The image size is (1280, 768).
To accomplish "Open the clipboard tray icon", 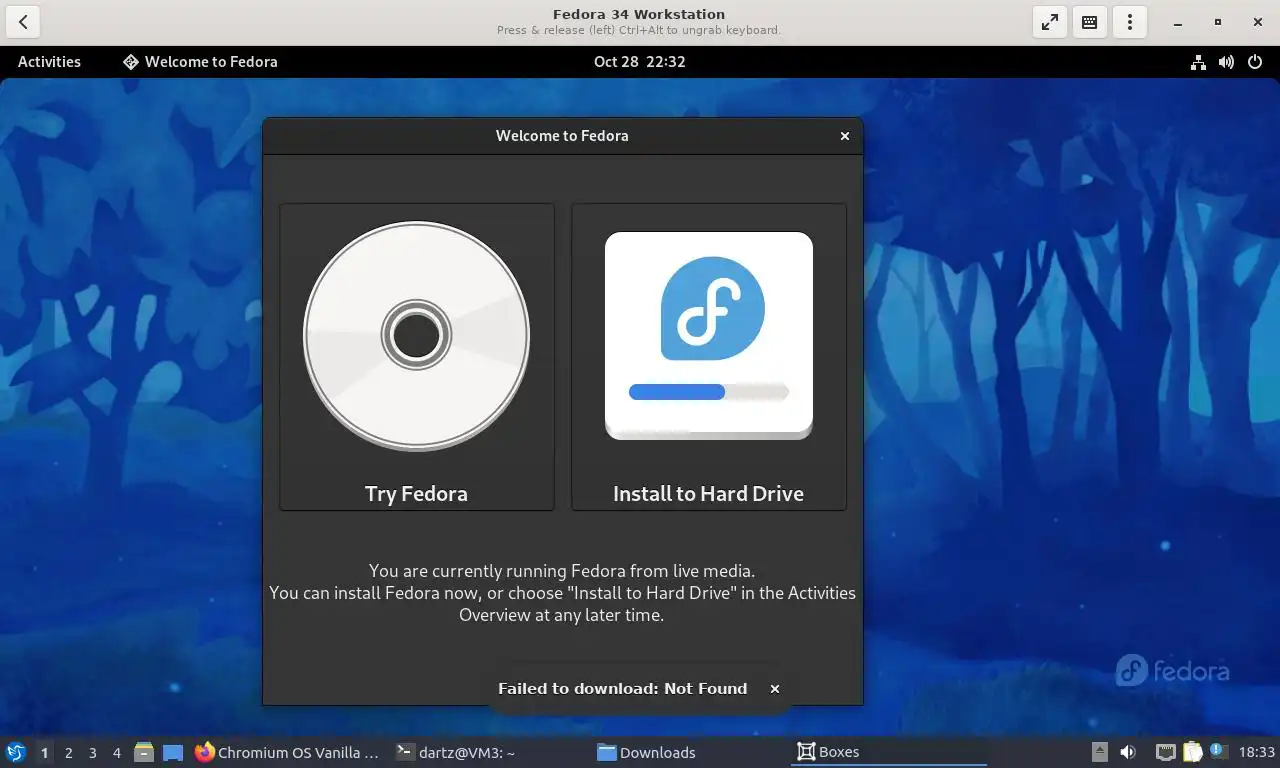I will pyautogui.click(x=1193, y=752).
